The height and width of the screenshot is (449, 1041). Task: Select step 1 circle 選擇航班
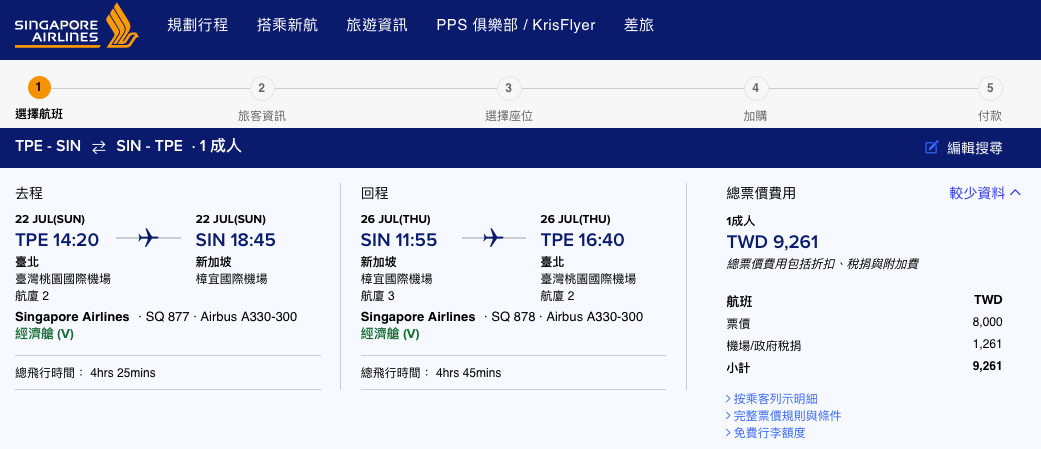pyautogui.click(x=39, y=88)
